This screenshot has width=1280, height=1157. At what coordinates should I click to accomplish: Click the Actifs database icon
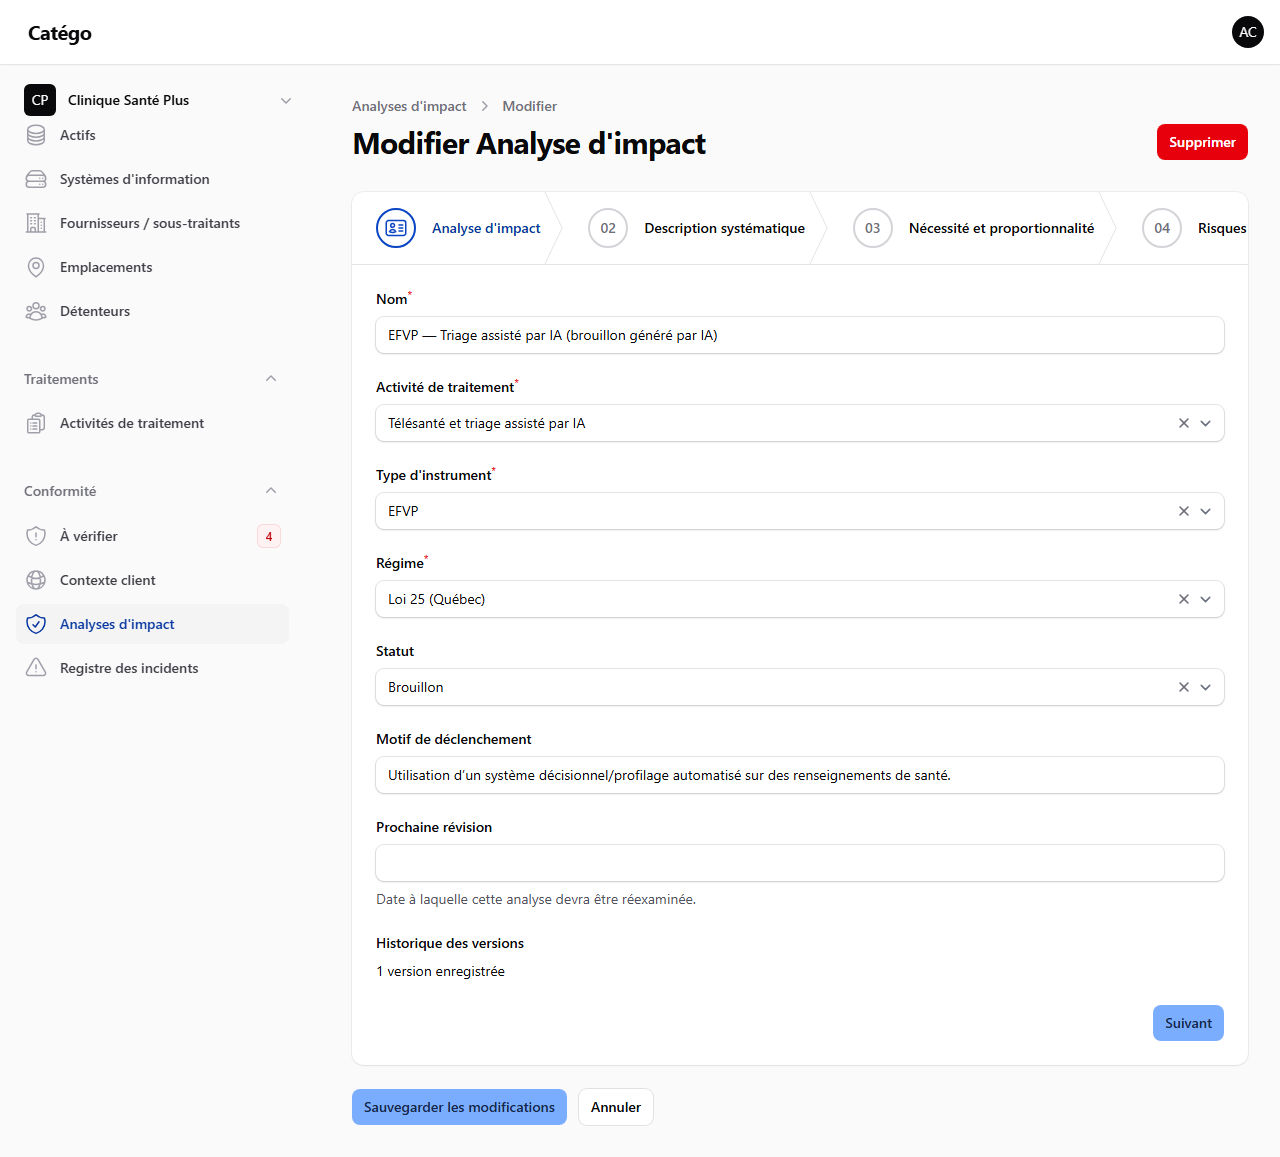coord(36,135)
